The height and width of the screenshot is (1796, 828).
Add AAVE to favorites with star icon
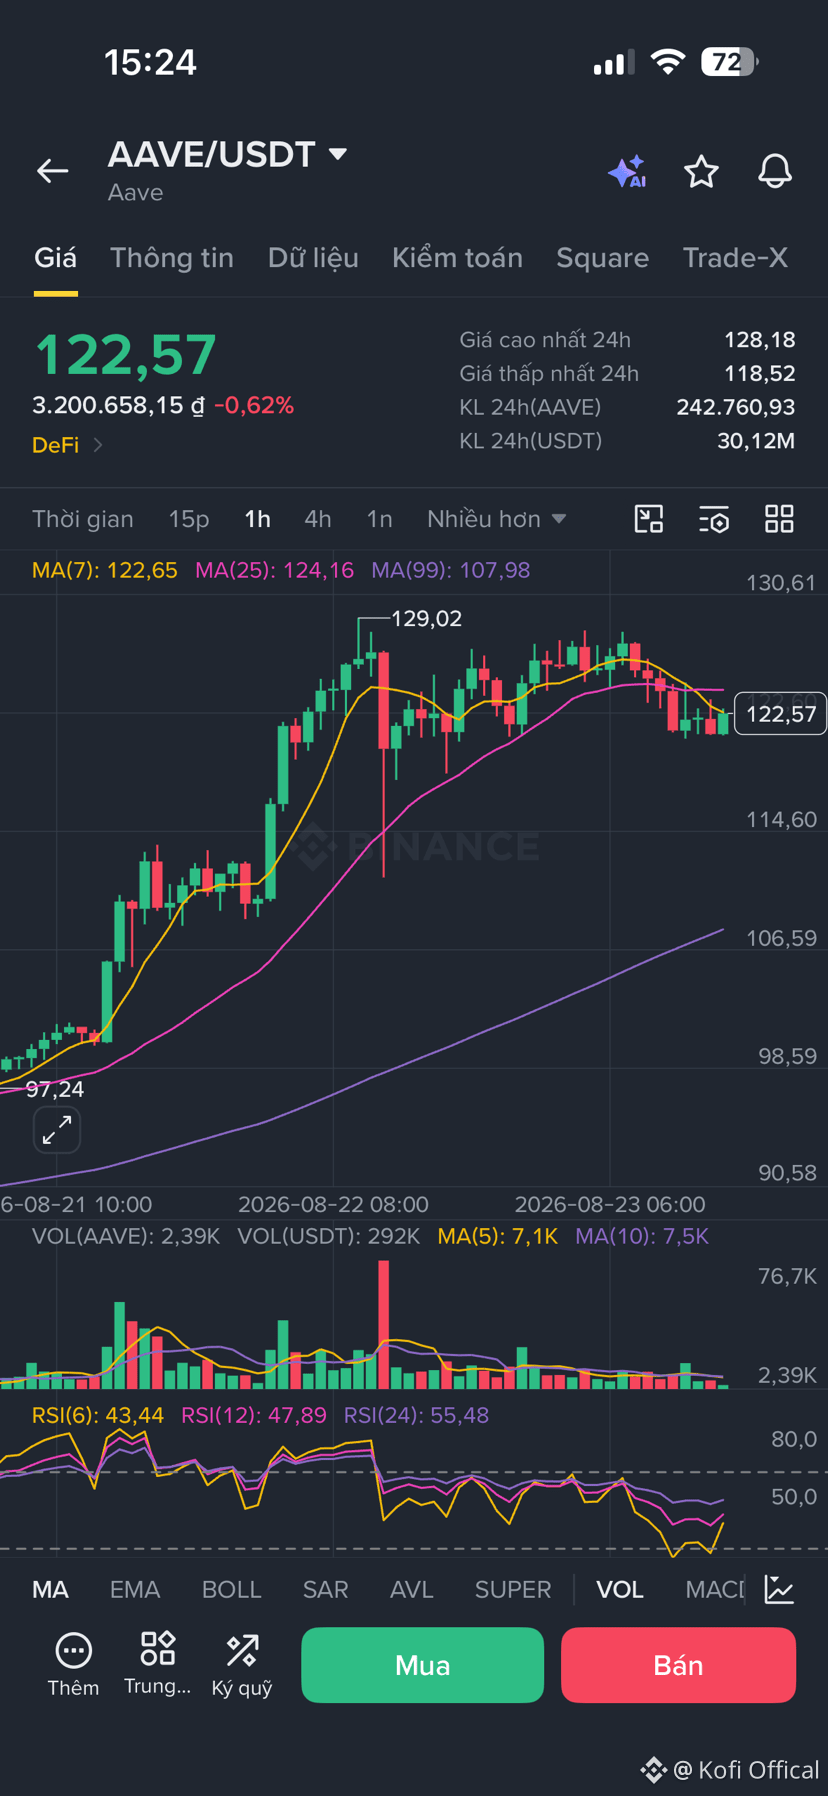point(701,172)
